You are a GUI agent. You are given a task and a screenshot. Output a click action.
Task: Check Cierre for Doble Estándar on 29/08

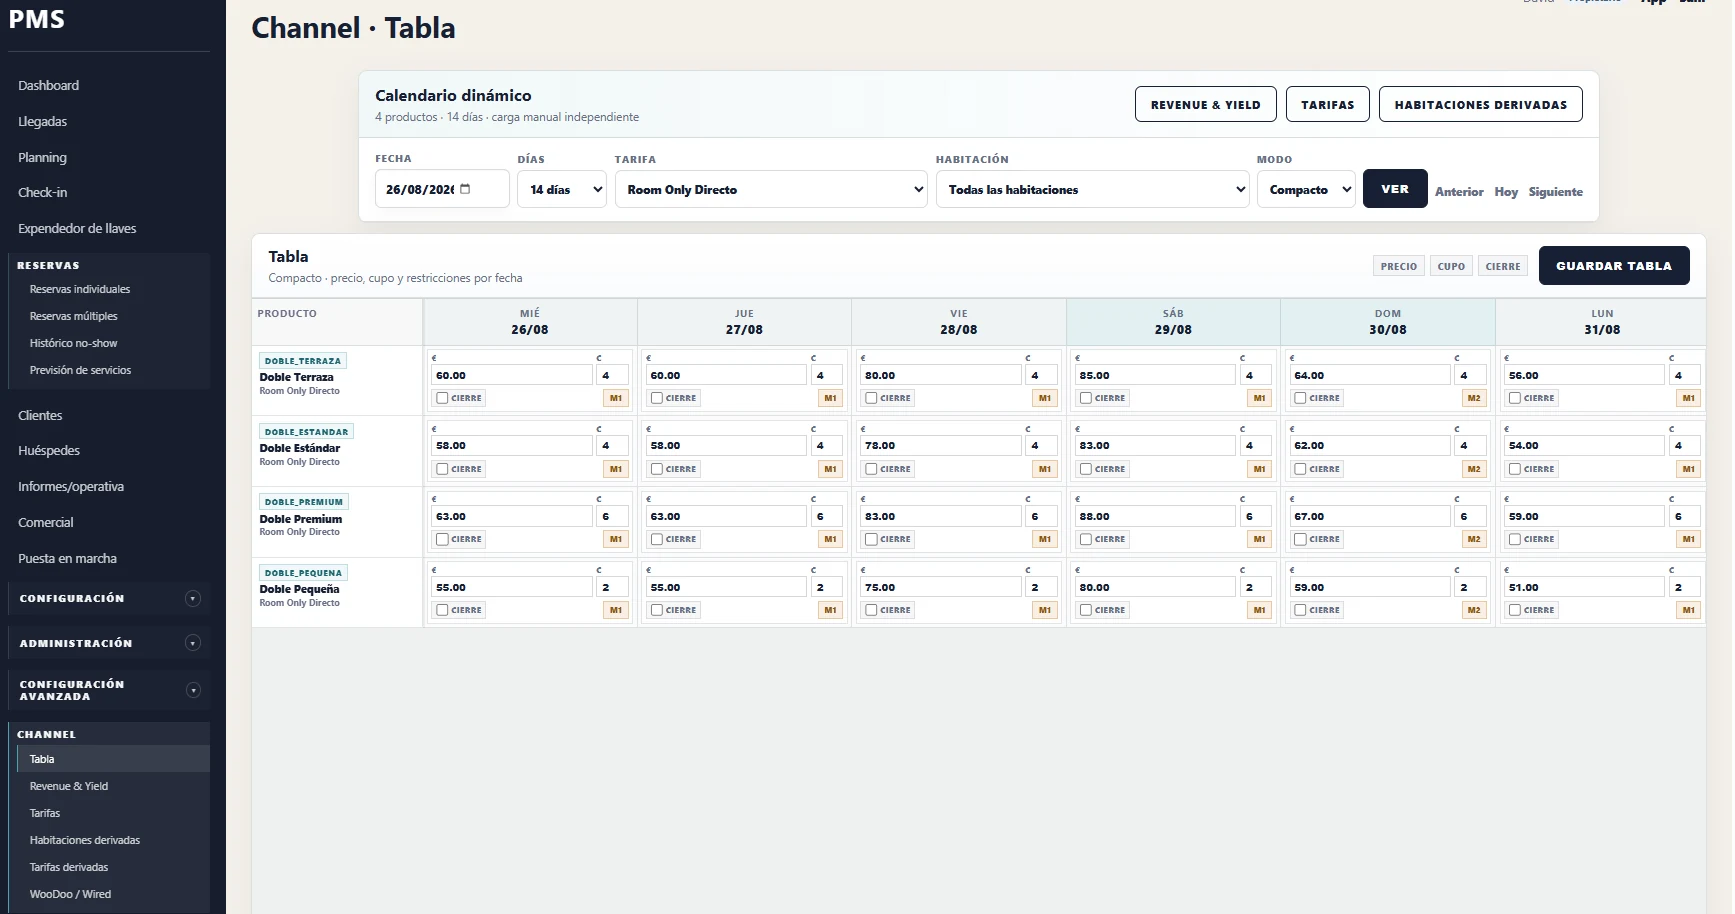click(1086, 469)
